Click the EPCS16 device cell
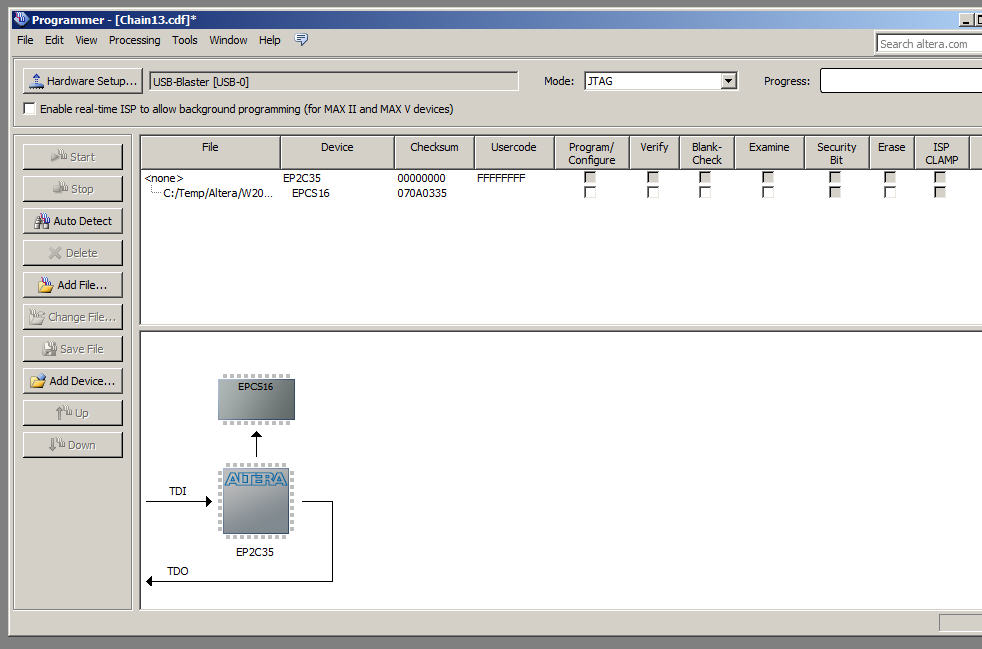Viewport: 982px width, 649px height. point(311,193)
